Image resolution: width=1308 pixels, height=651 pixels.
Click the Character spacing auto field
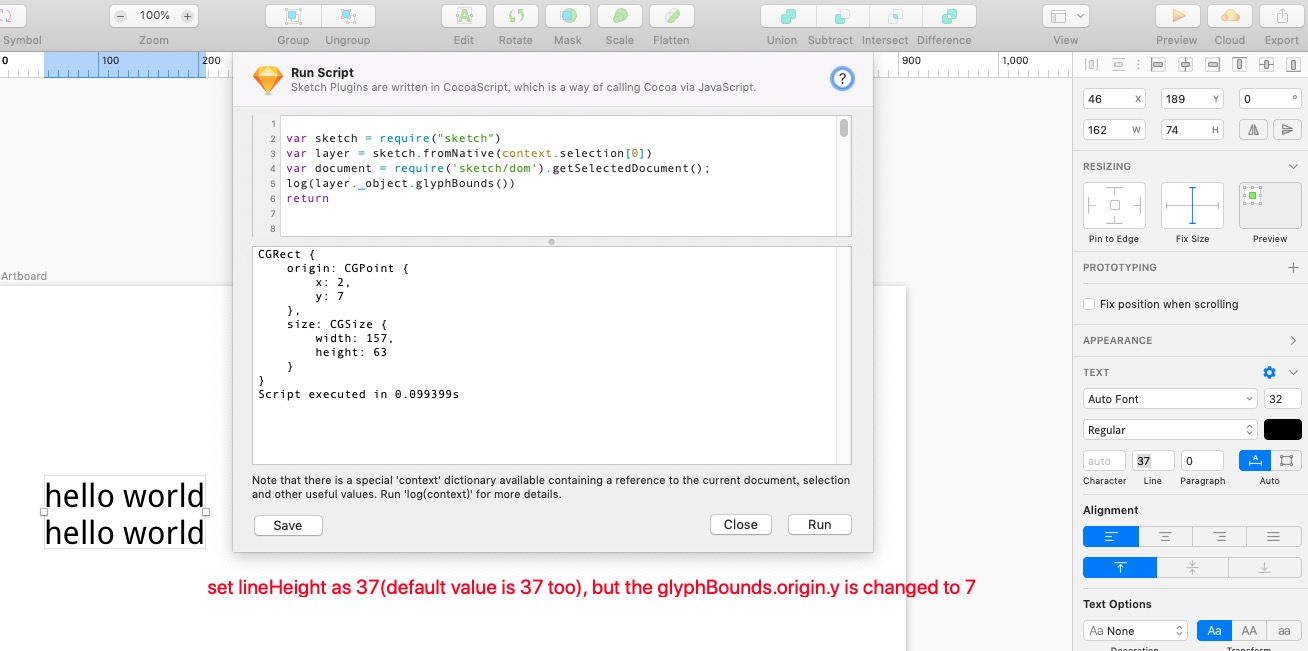coord(1104,461)
